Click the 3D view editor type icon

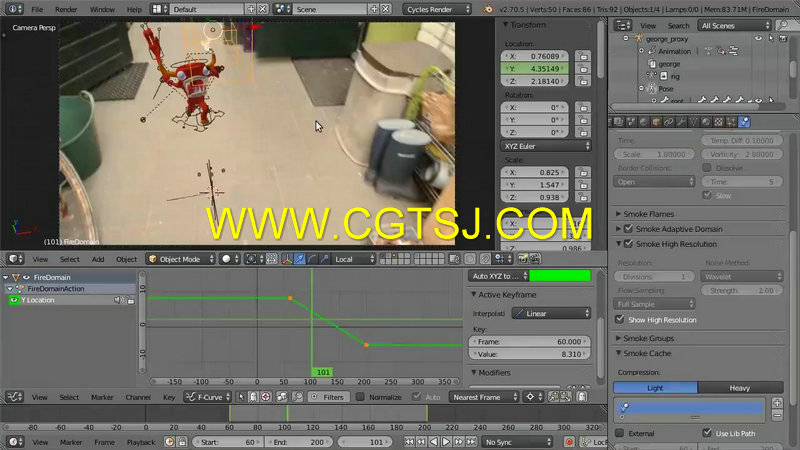[x=16, y=259]
